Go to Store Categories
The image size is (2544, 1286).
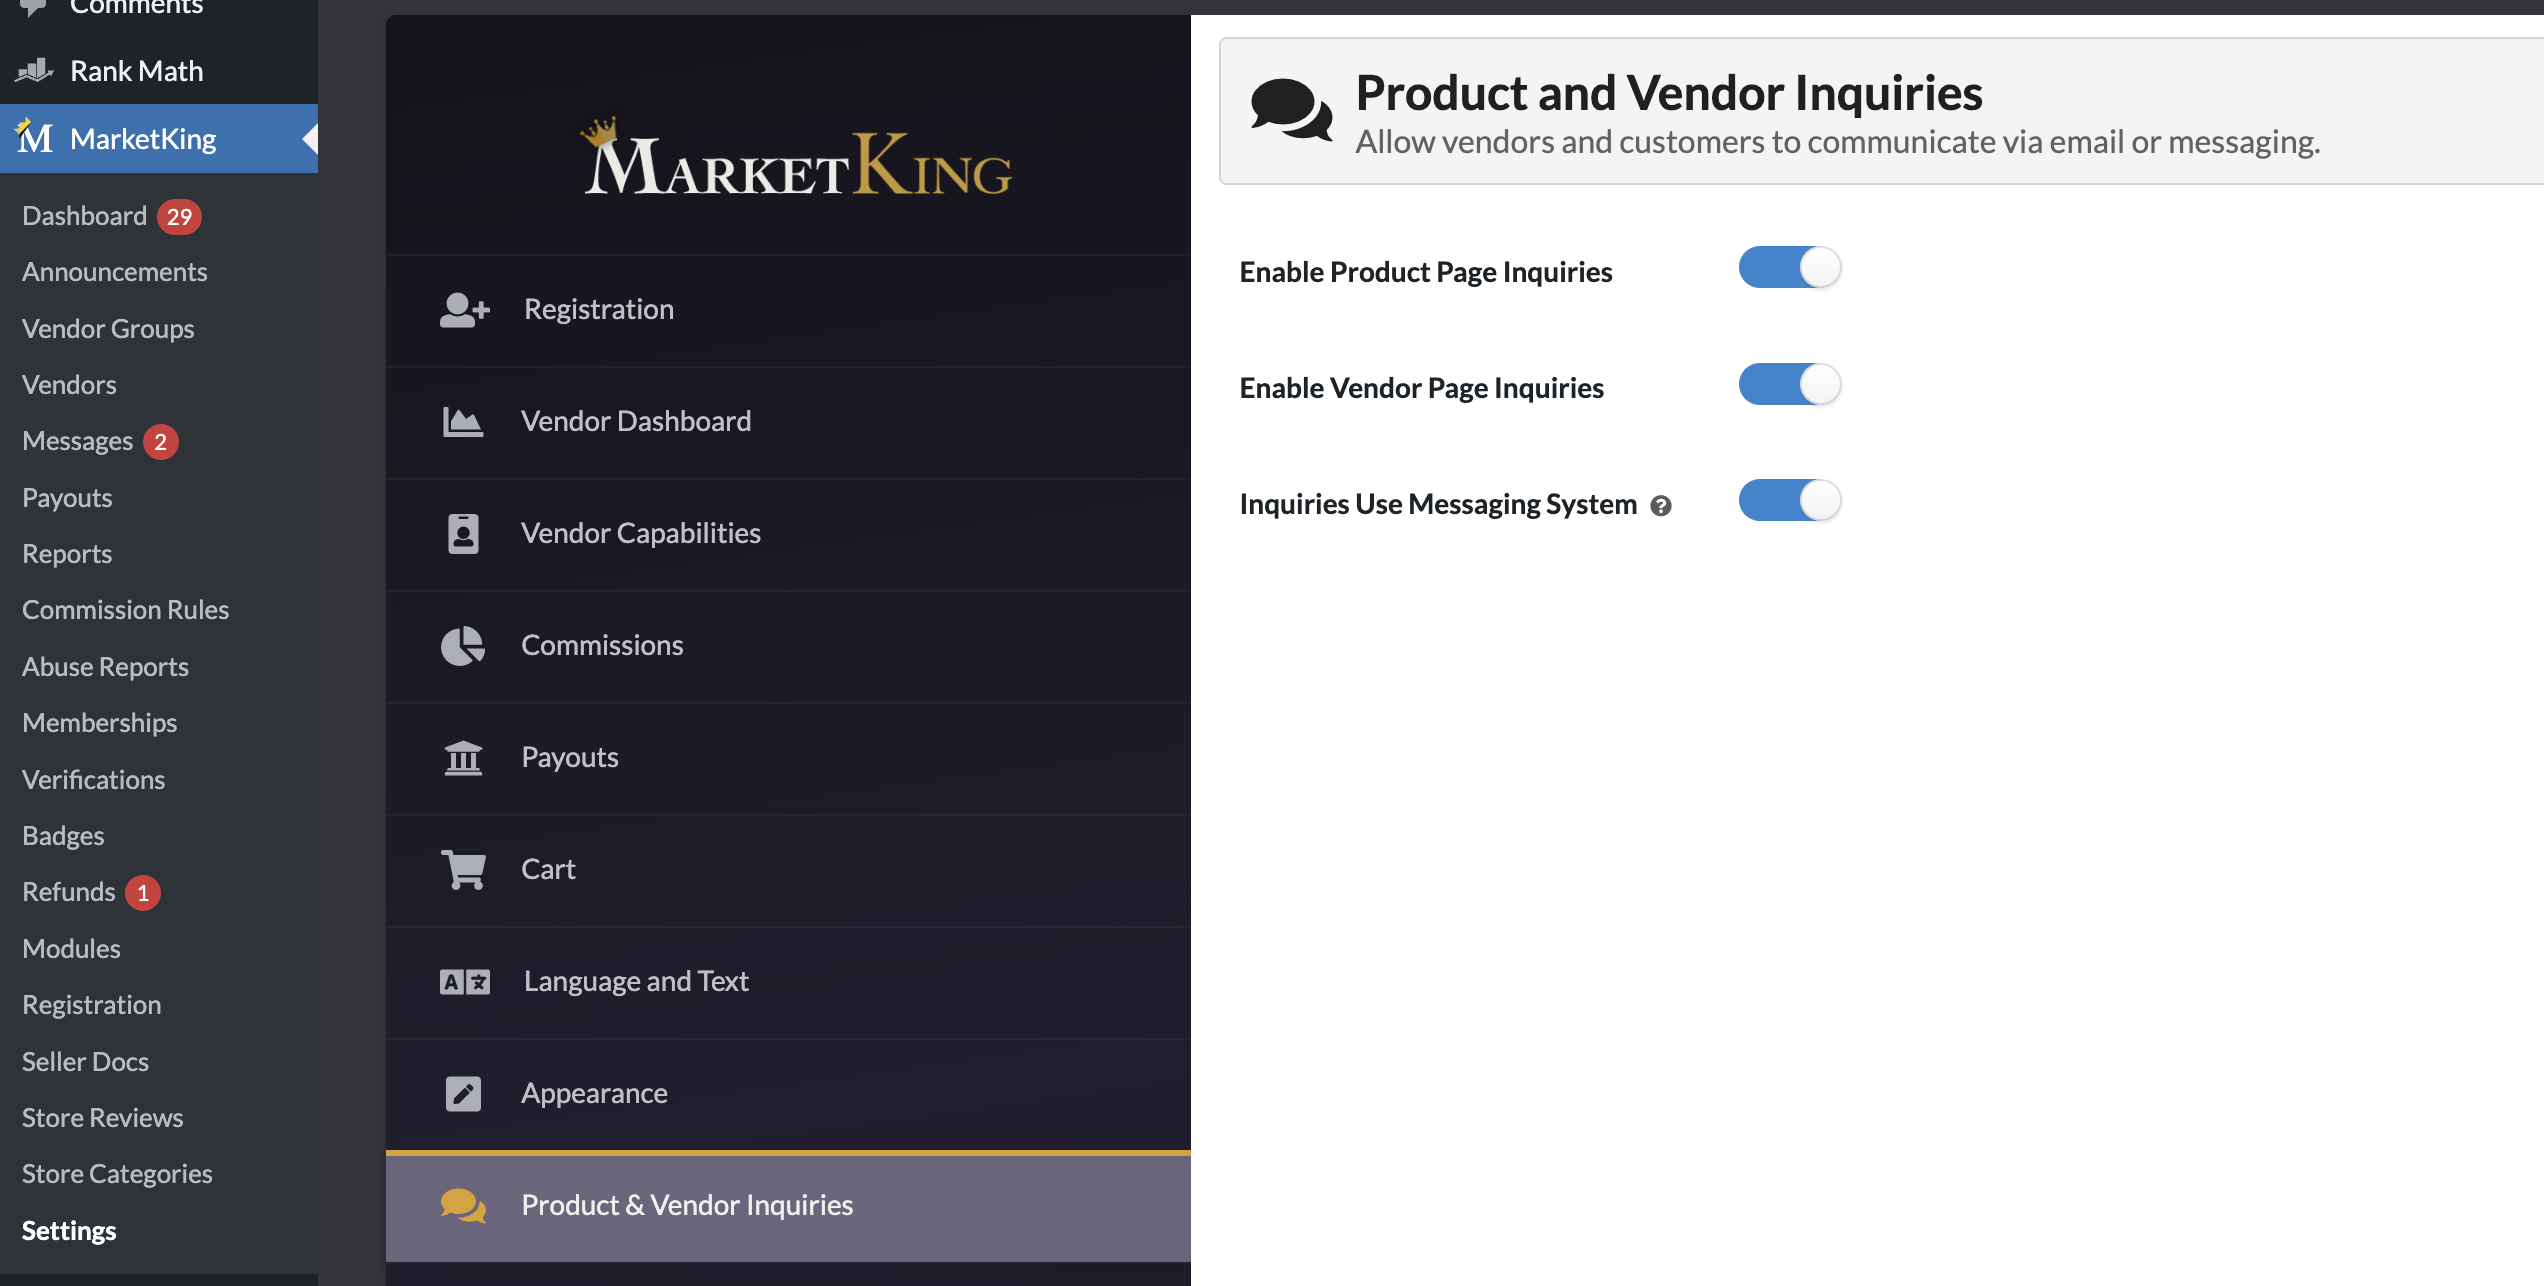(117, 1174)
